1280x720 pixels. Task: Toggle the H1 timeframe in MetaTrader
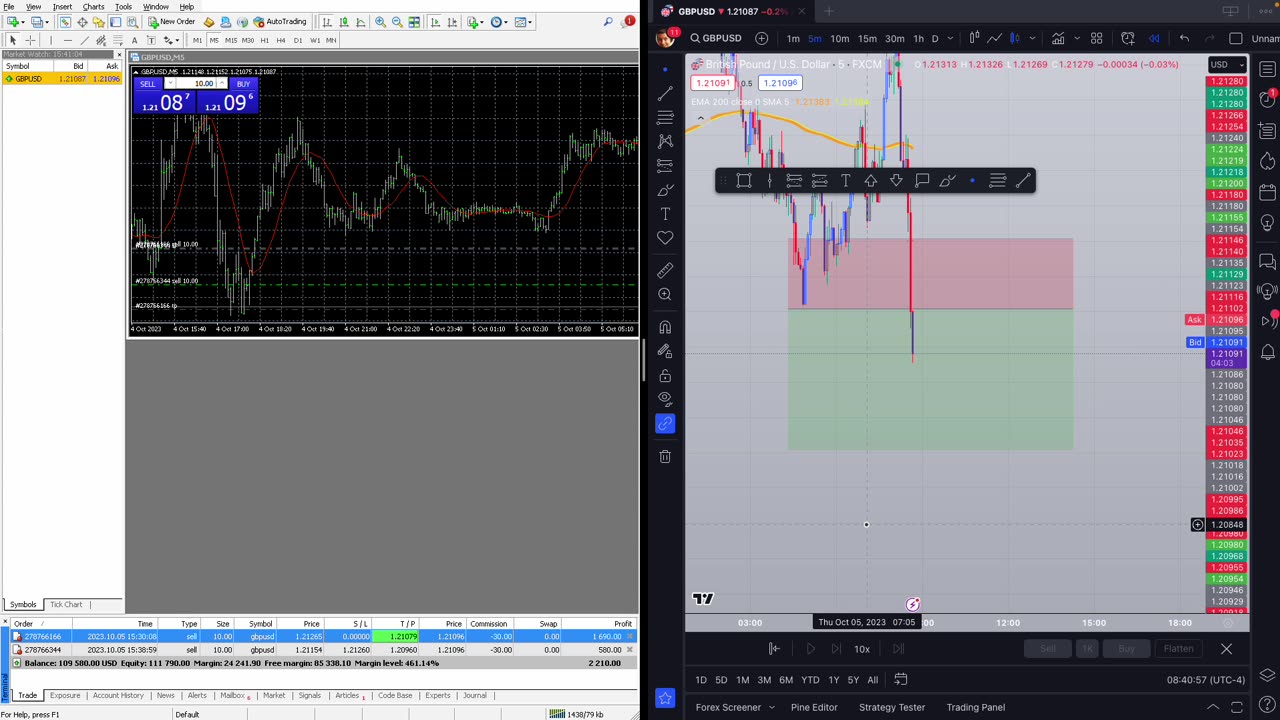264,40
